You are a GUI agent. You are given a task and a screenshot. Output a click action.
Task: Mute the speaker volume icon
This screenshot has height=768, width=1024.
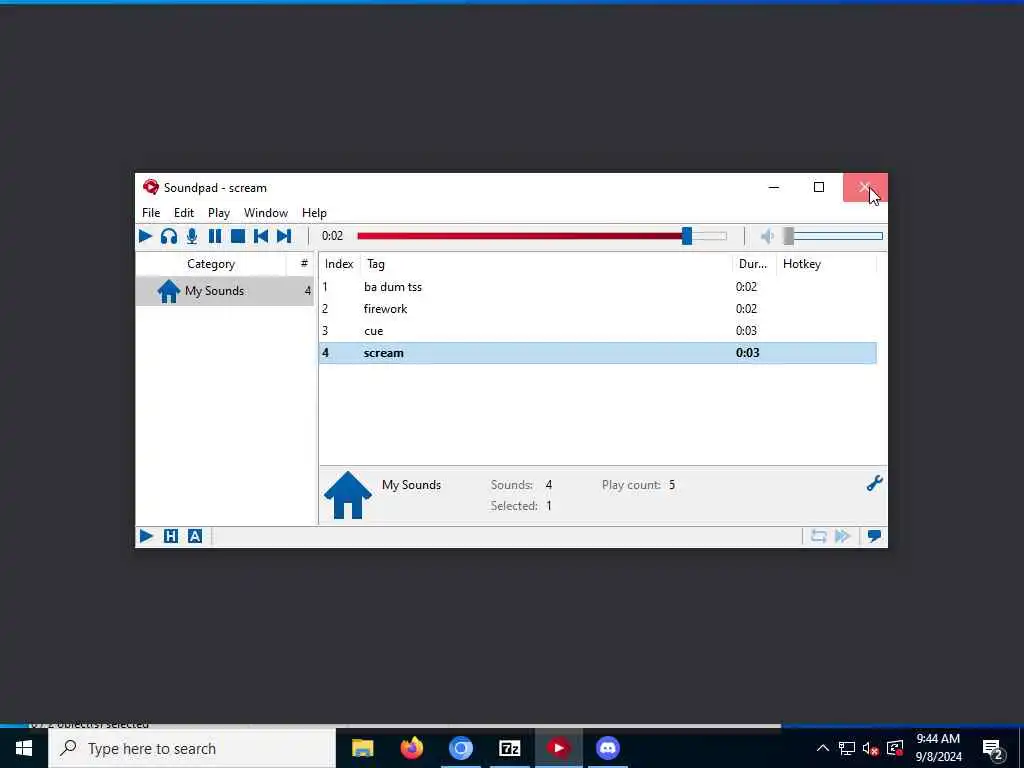[x=767, y=236]
